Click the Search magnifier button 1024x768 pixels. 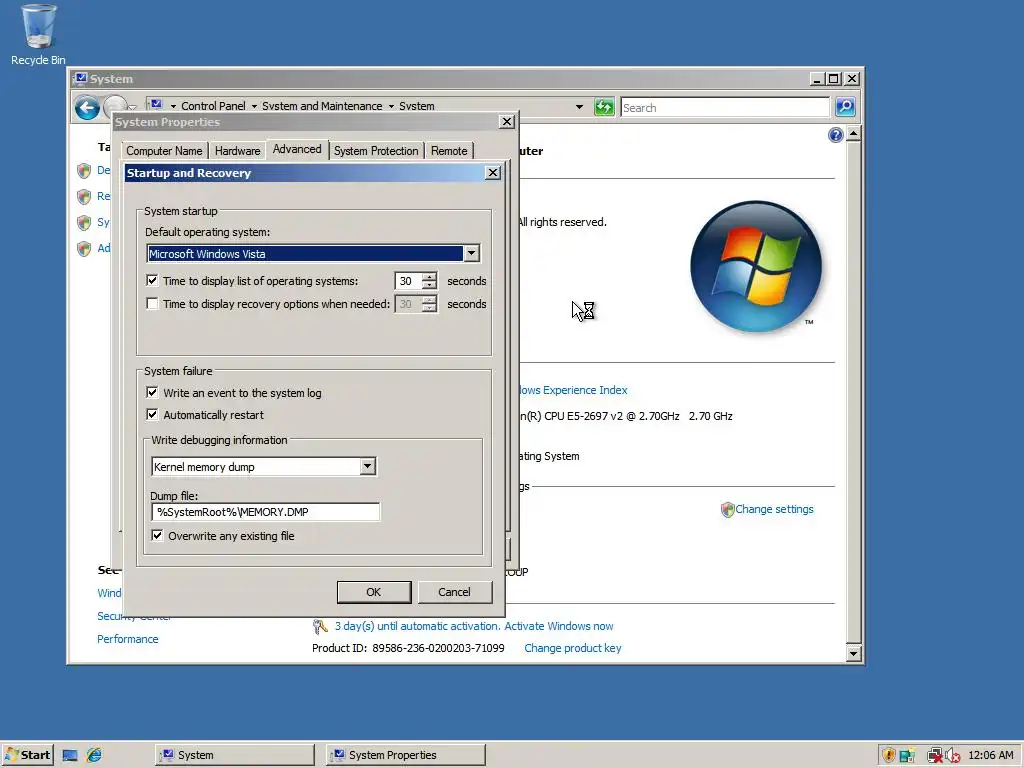click(x=845, y=107)
